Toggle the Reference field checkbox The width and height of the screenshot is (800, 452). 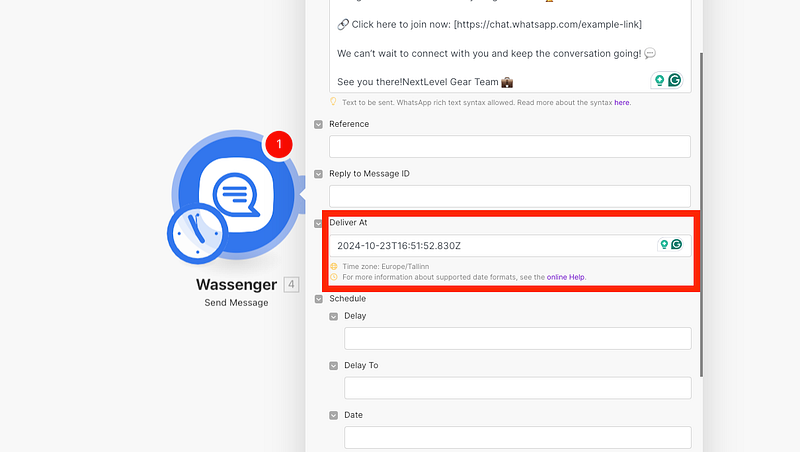click(319, 124)
